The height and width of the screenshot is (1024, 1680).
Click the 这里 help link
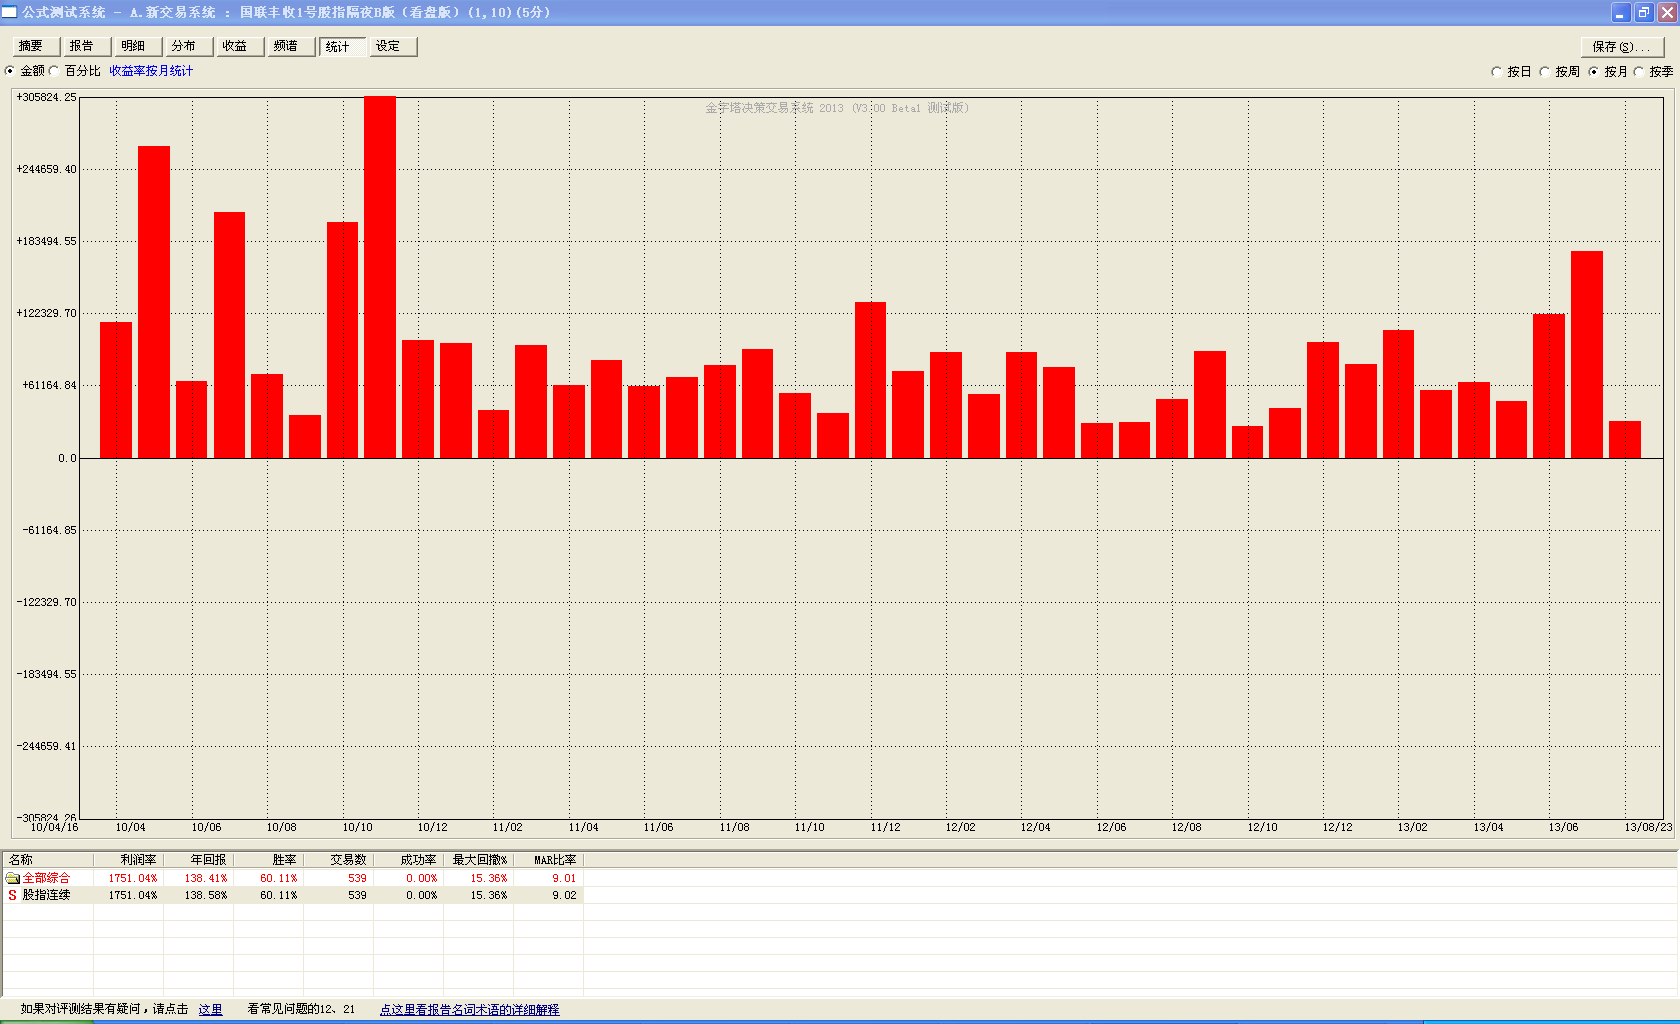coord(210,1009)
